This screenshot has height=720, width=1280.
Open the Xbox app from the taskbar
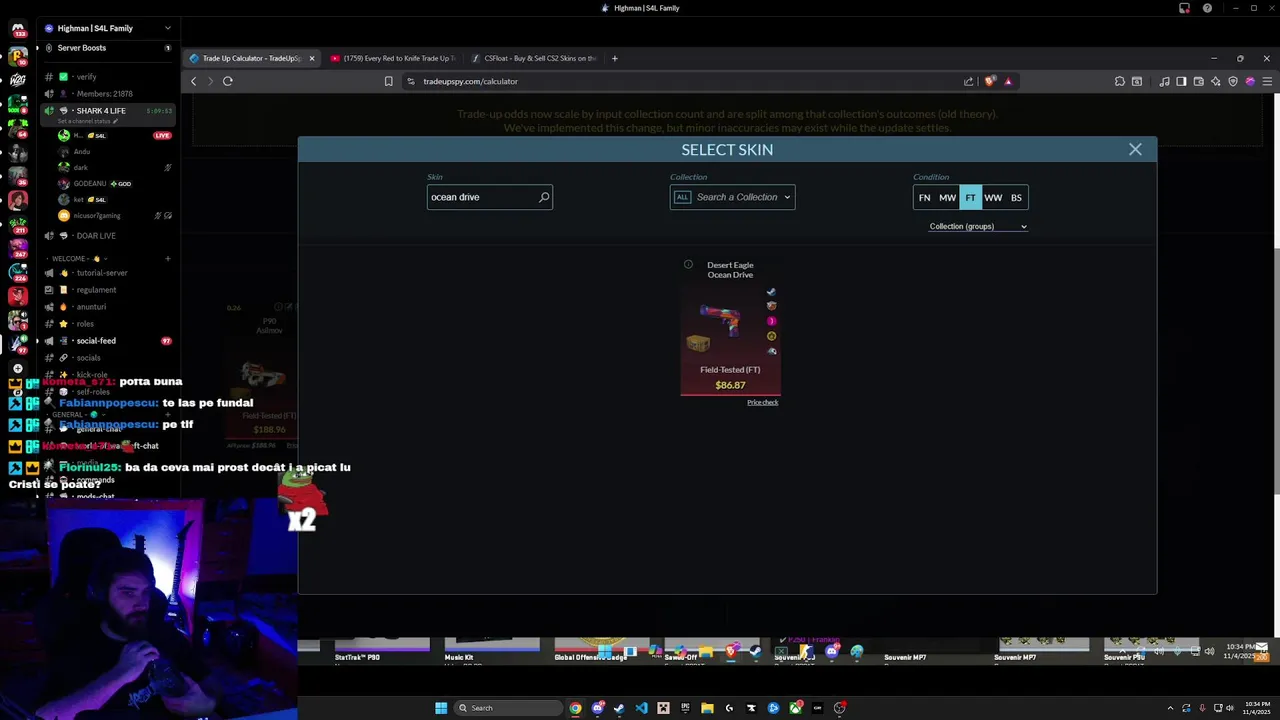[795, 708]
